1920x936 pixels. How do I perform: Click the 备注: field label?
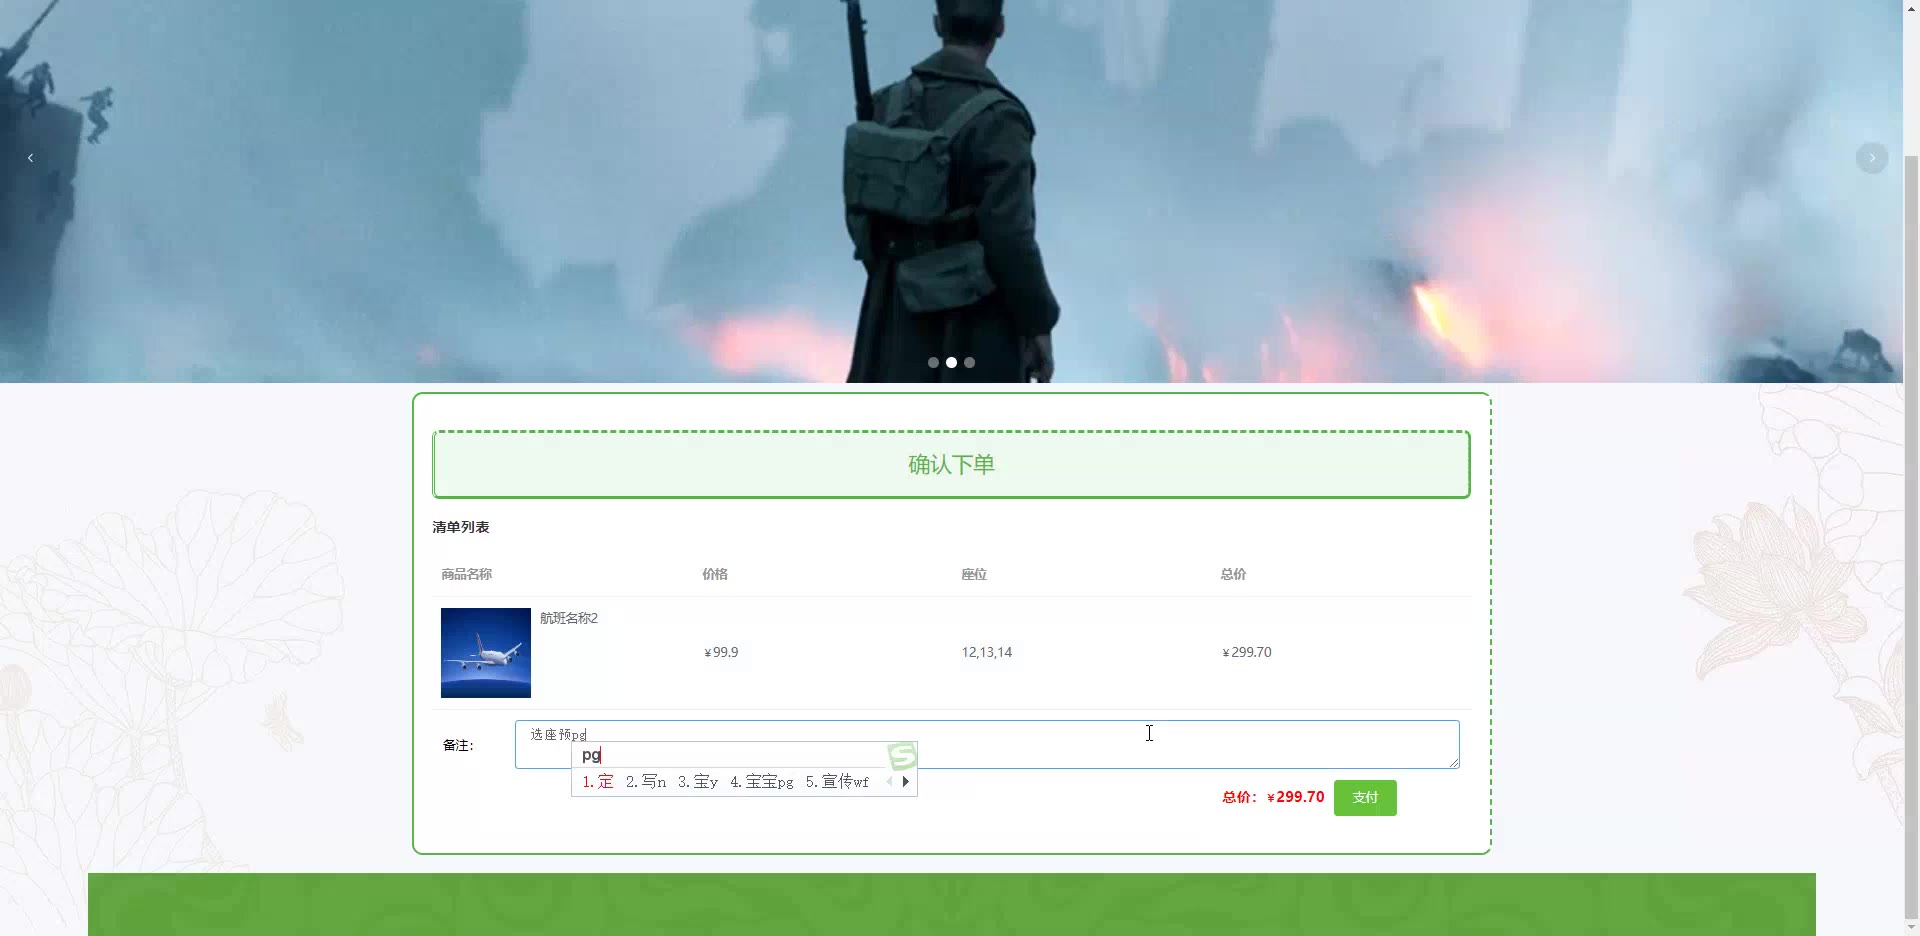coord(458,745)
